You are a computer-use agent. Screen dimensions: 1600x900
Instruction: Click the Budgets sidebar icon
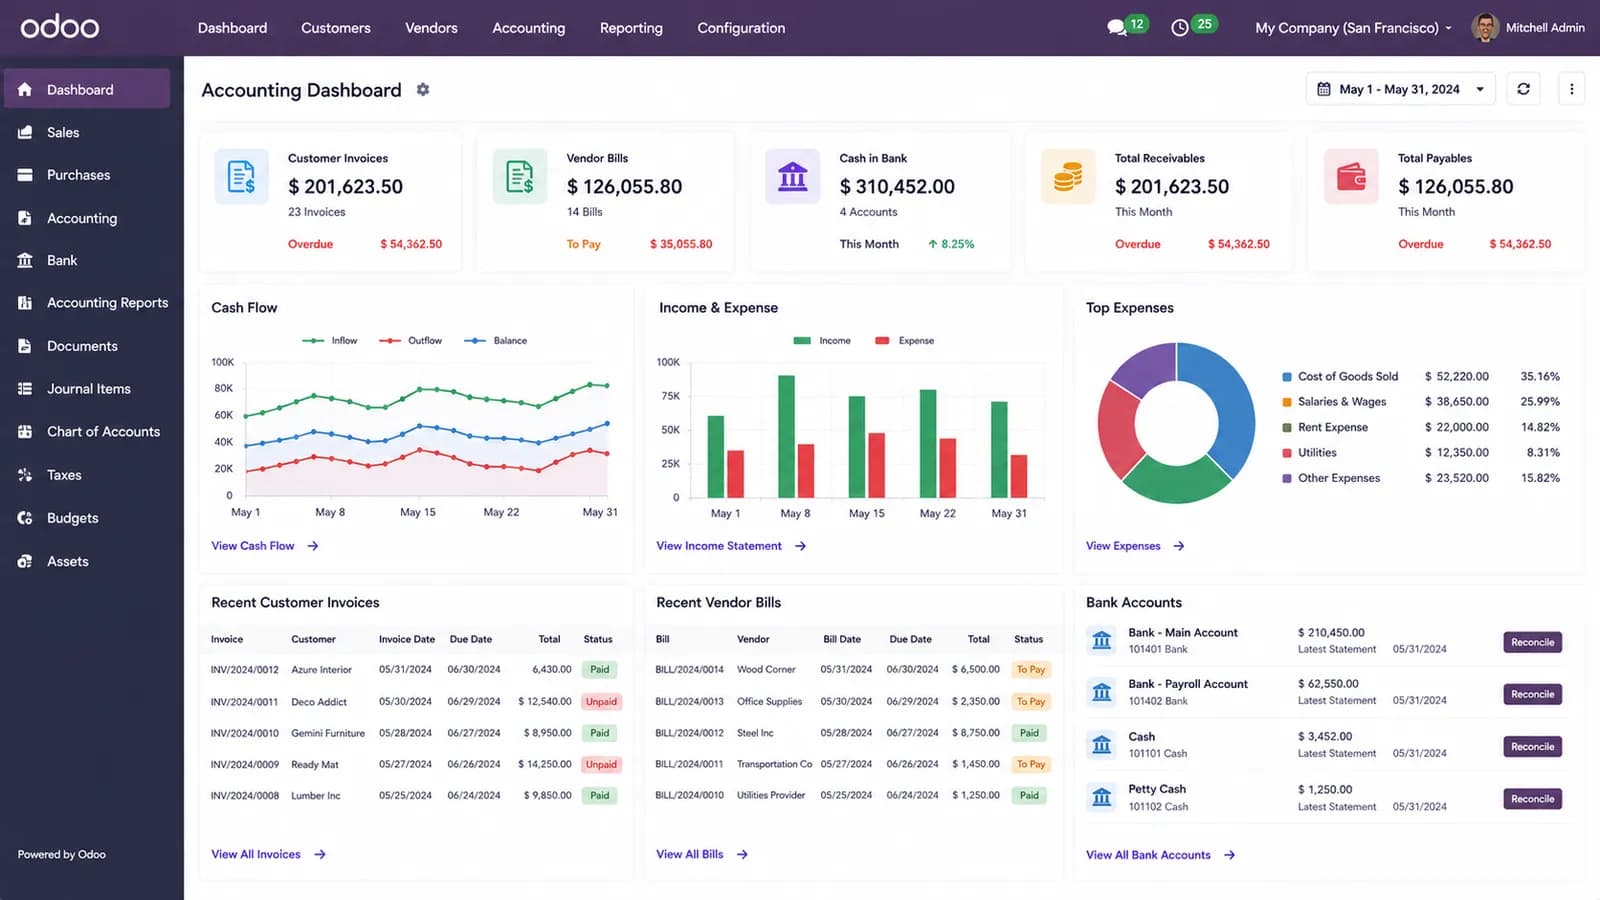click(x=25, y=518)
